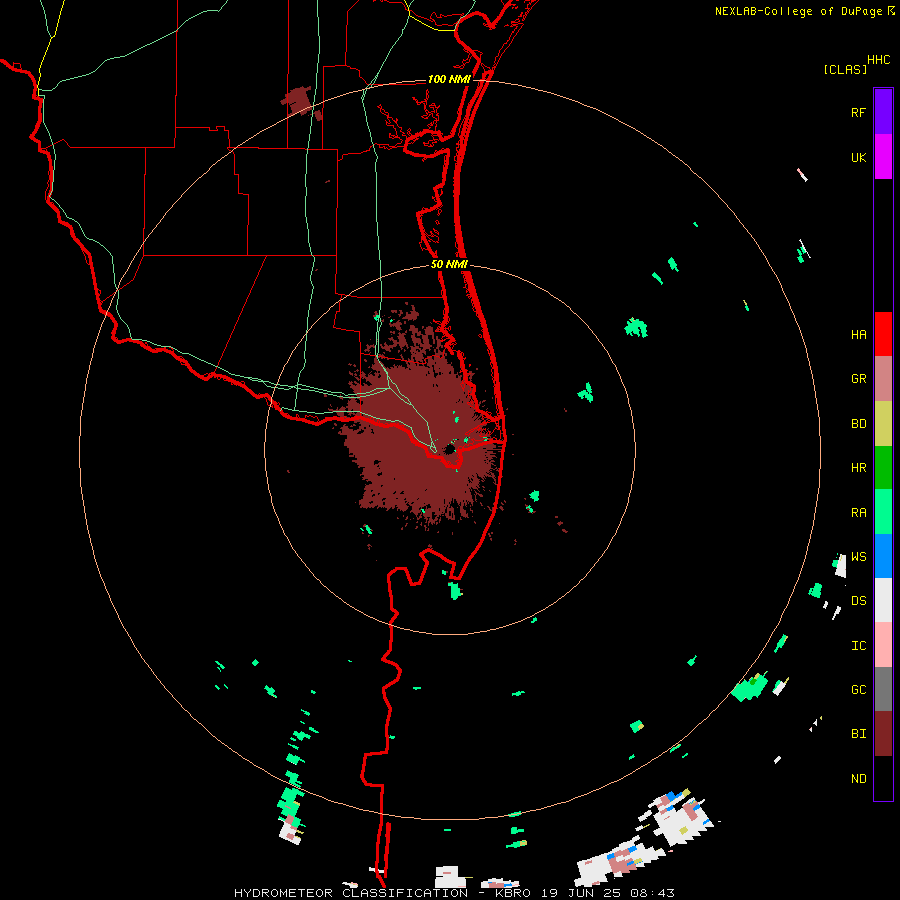Click the 'GR' legend label

859,379
